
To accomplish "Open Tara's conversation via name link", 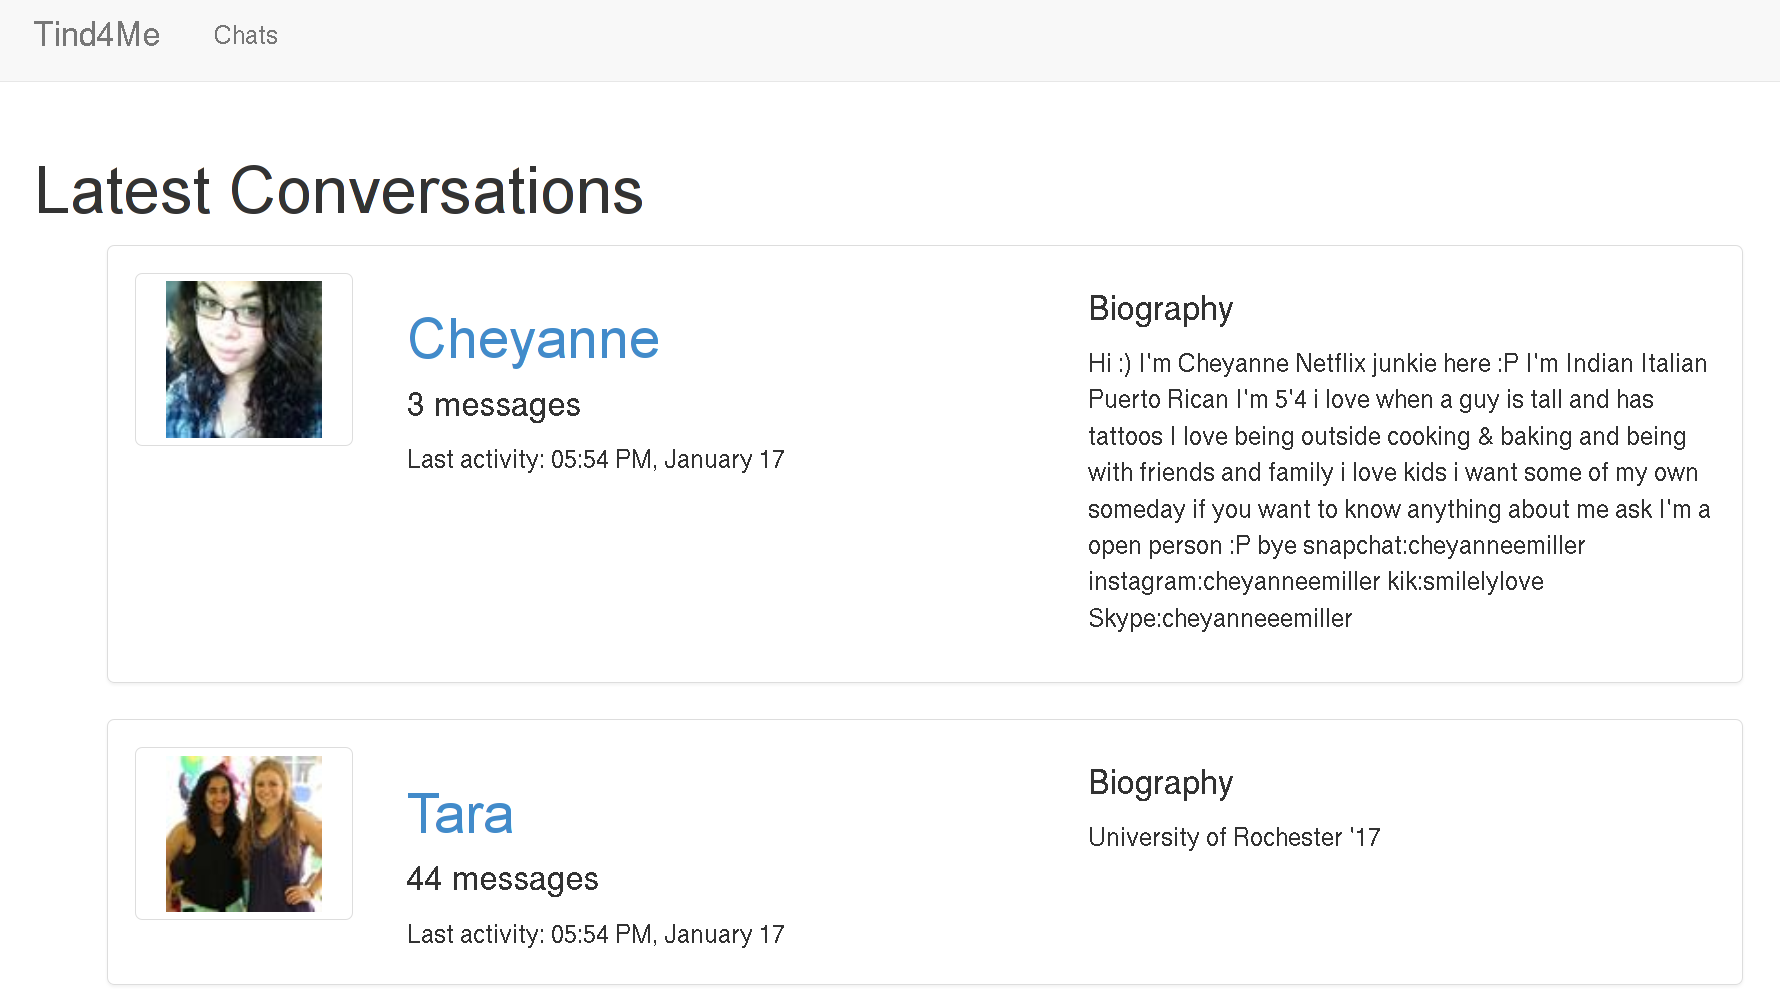I will pos(460,814).
